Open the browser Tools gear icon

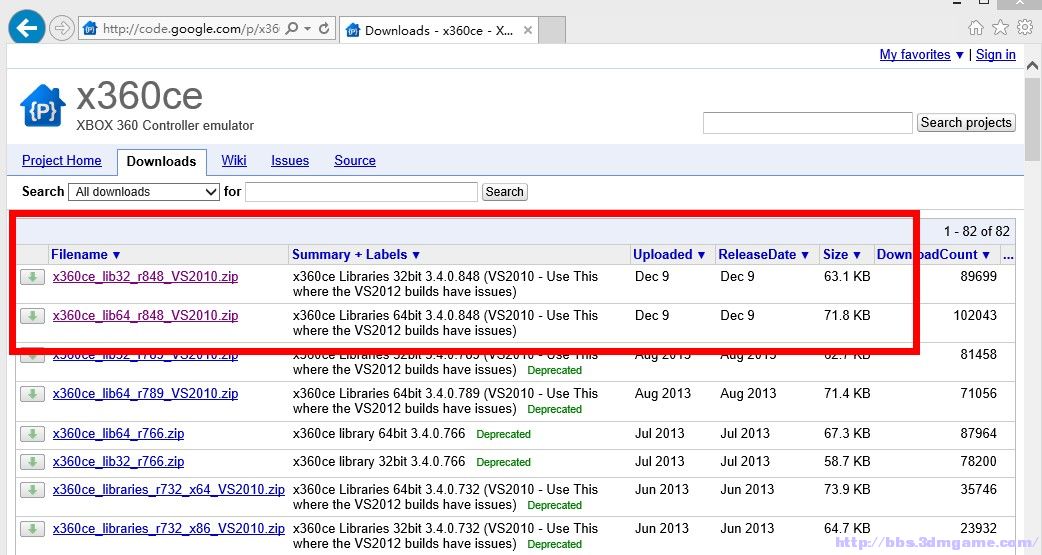(x=1025, y=27)
